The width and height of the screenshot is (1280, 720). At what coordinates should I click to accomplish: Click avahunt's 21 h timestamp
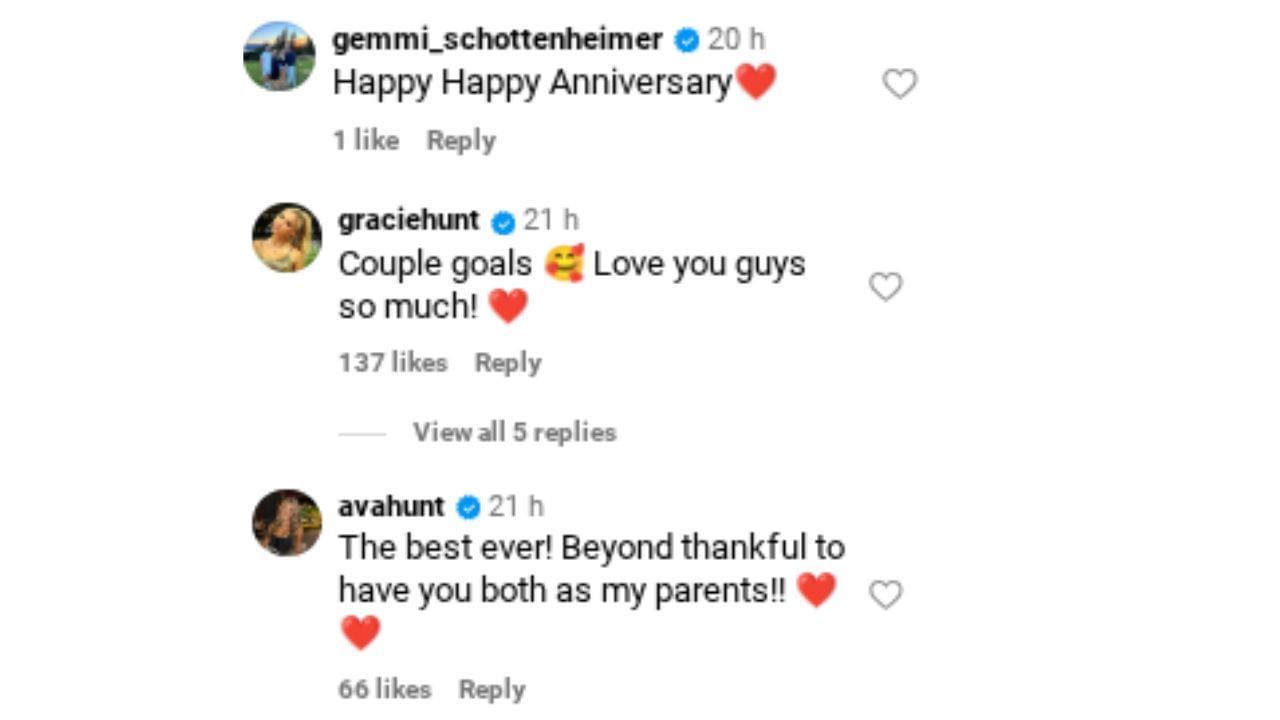click(x=516, y=506)
